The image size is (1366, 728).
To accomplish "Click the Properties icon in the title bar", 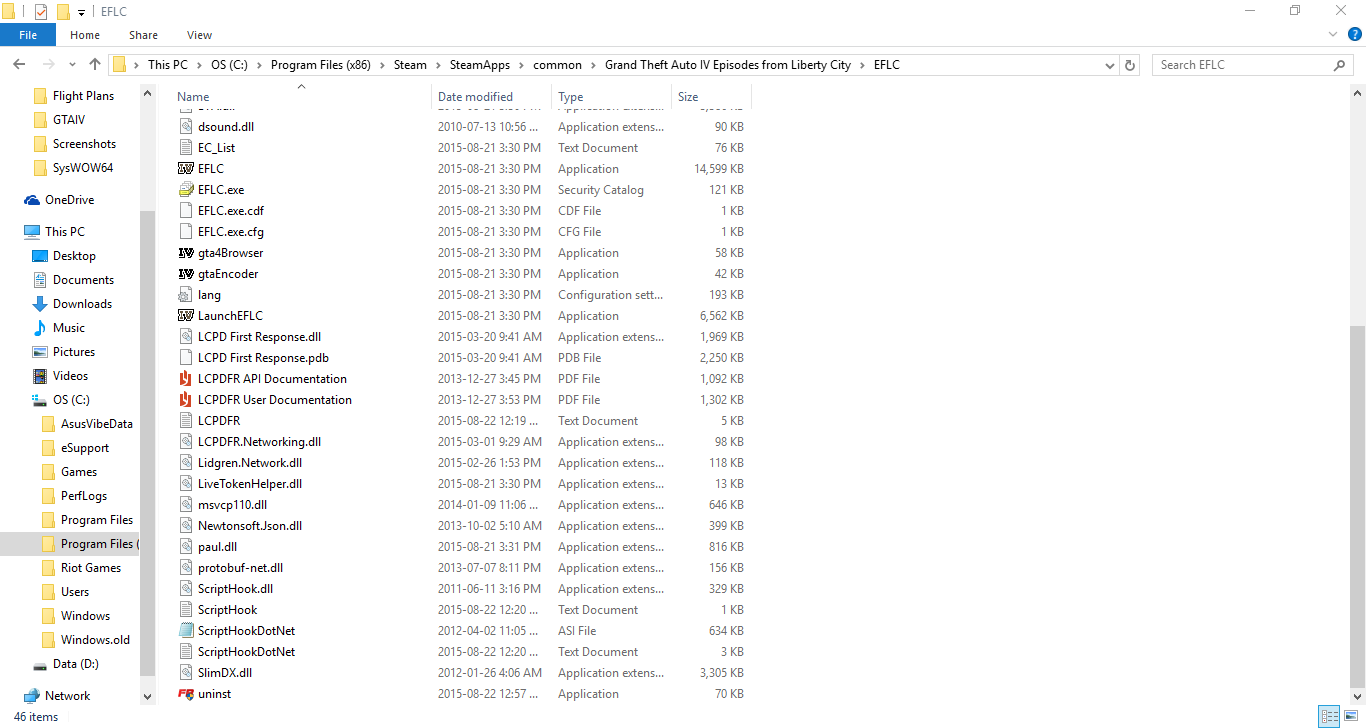I will [x=41, y=11].
